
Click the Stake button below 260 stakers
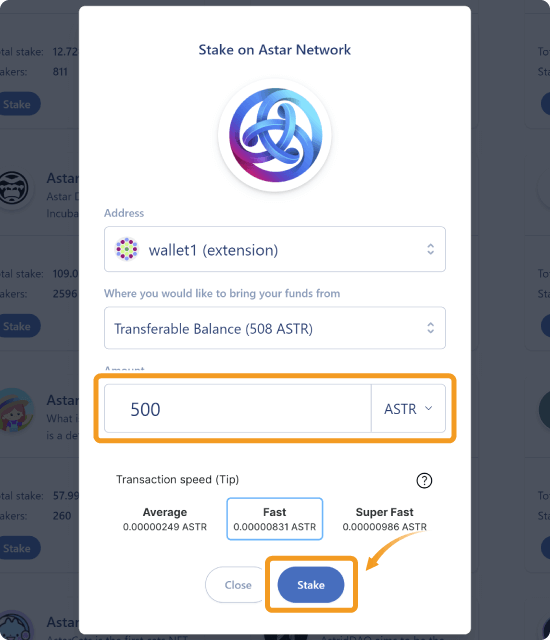point(18,548)
